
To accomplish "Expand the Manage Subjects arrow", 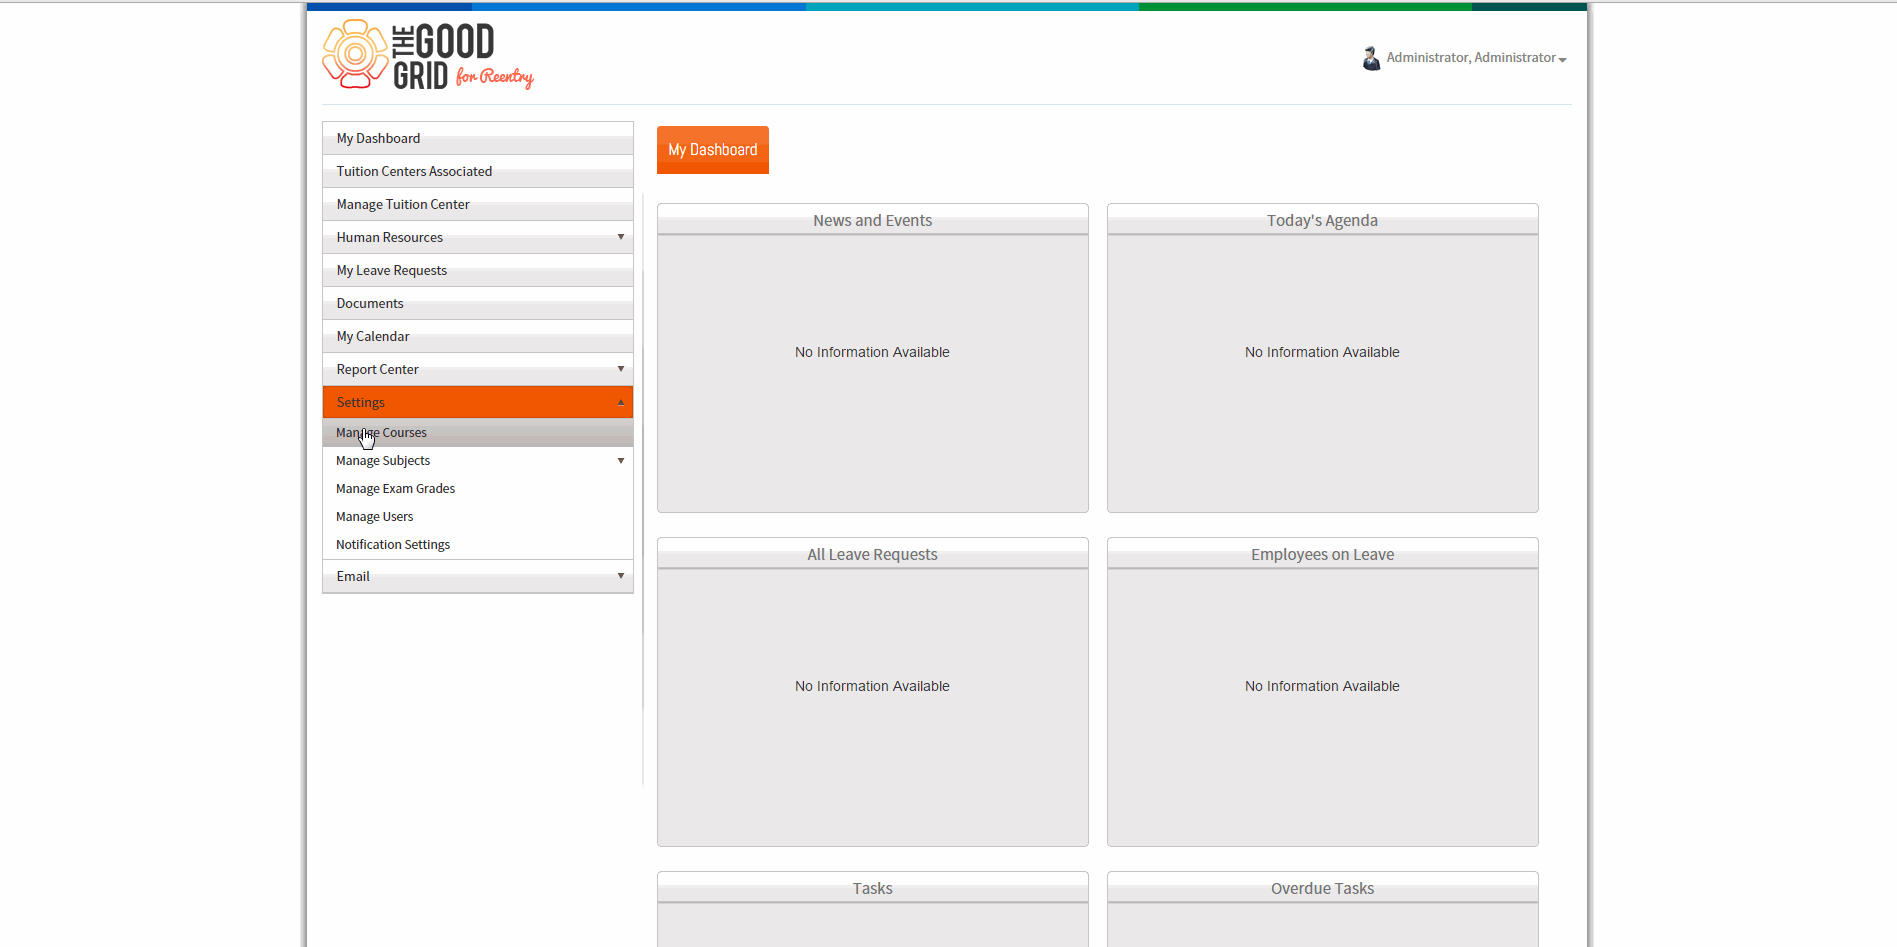I will click(621, 461).
